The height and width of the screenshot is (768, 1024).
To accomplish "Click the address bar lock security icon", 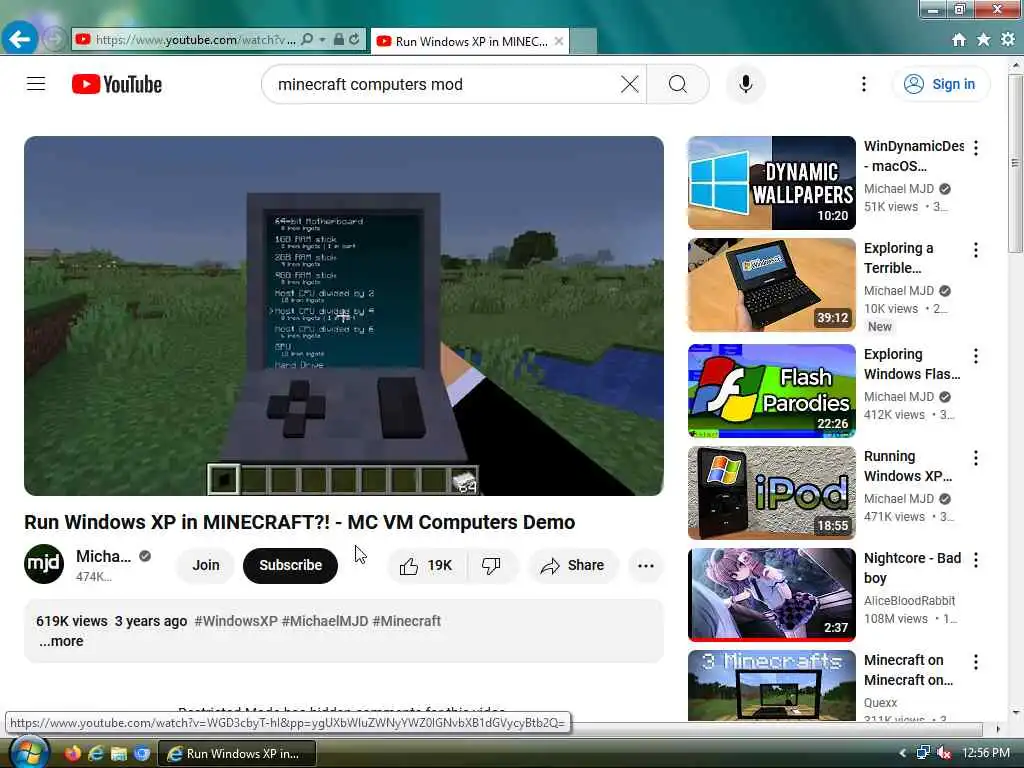I will point(338,40).
